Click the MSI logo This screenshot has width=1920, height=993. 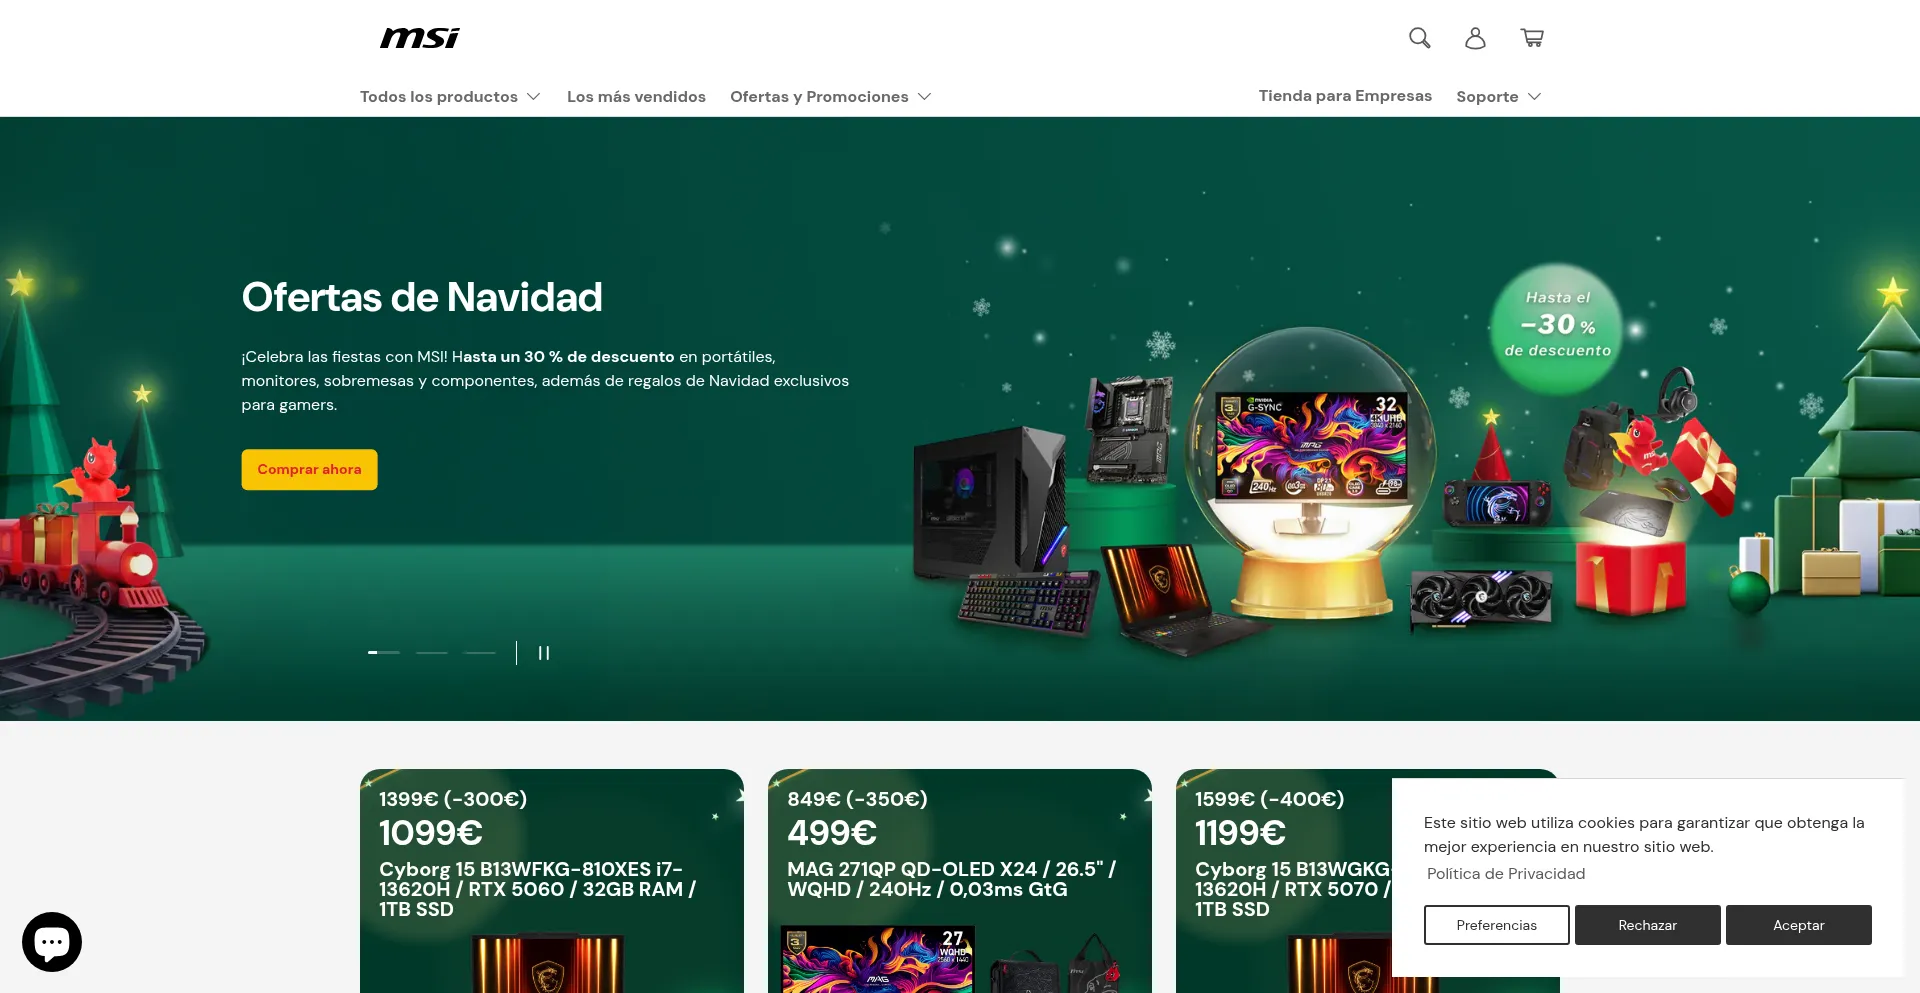pyautogui.click(x=419, y=37)
